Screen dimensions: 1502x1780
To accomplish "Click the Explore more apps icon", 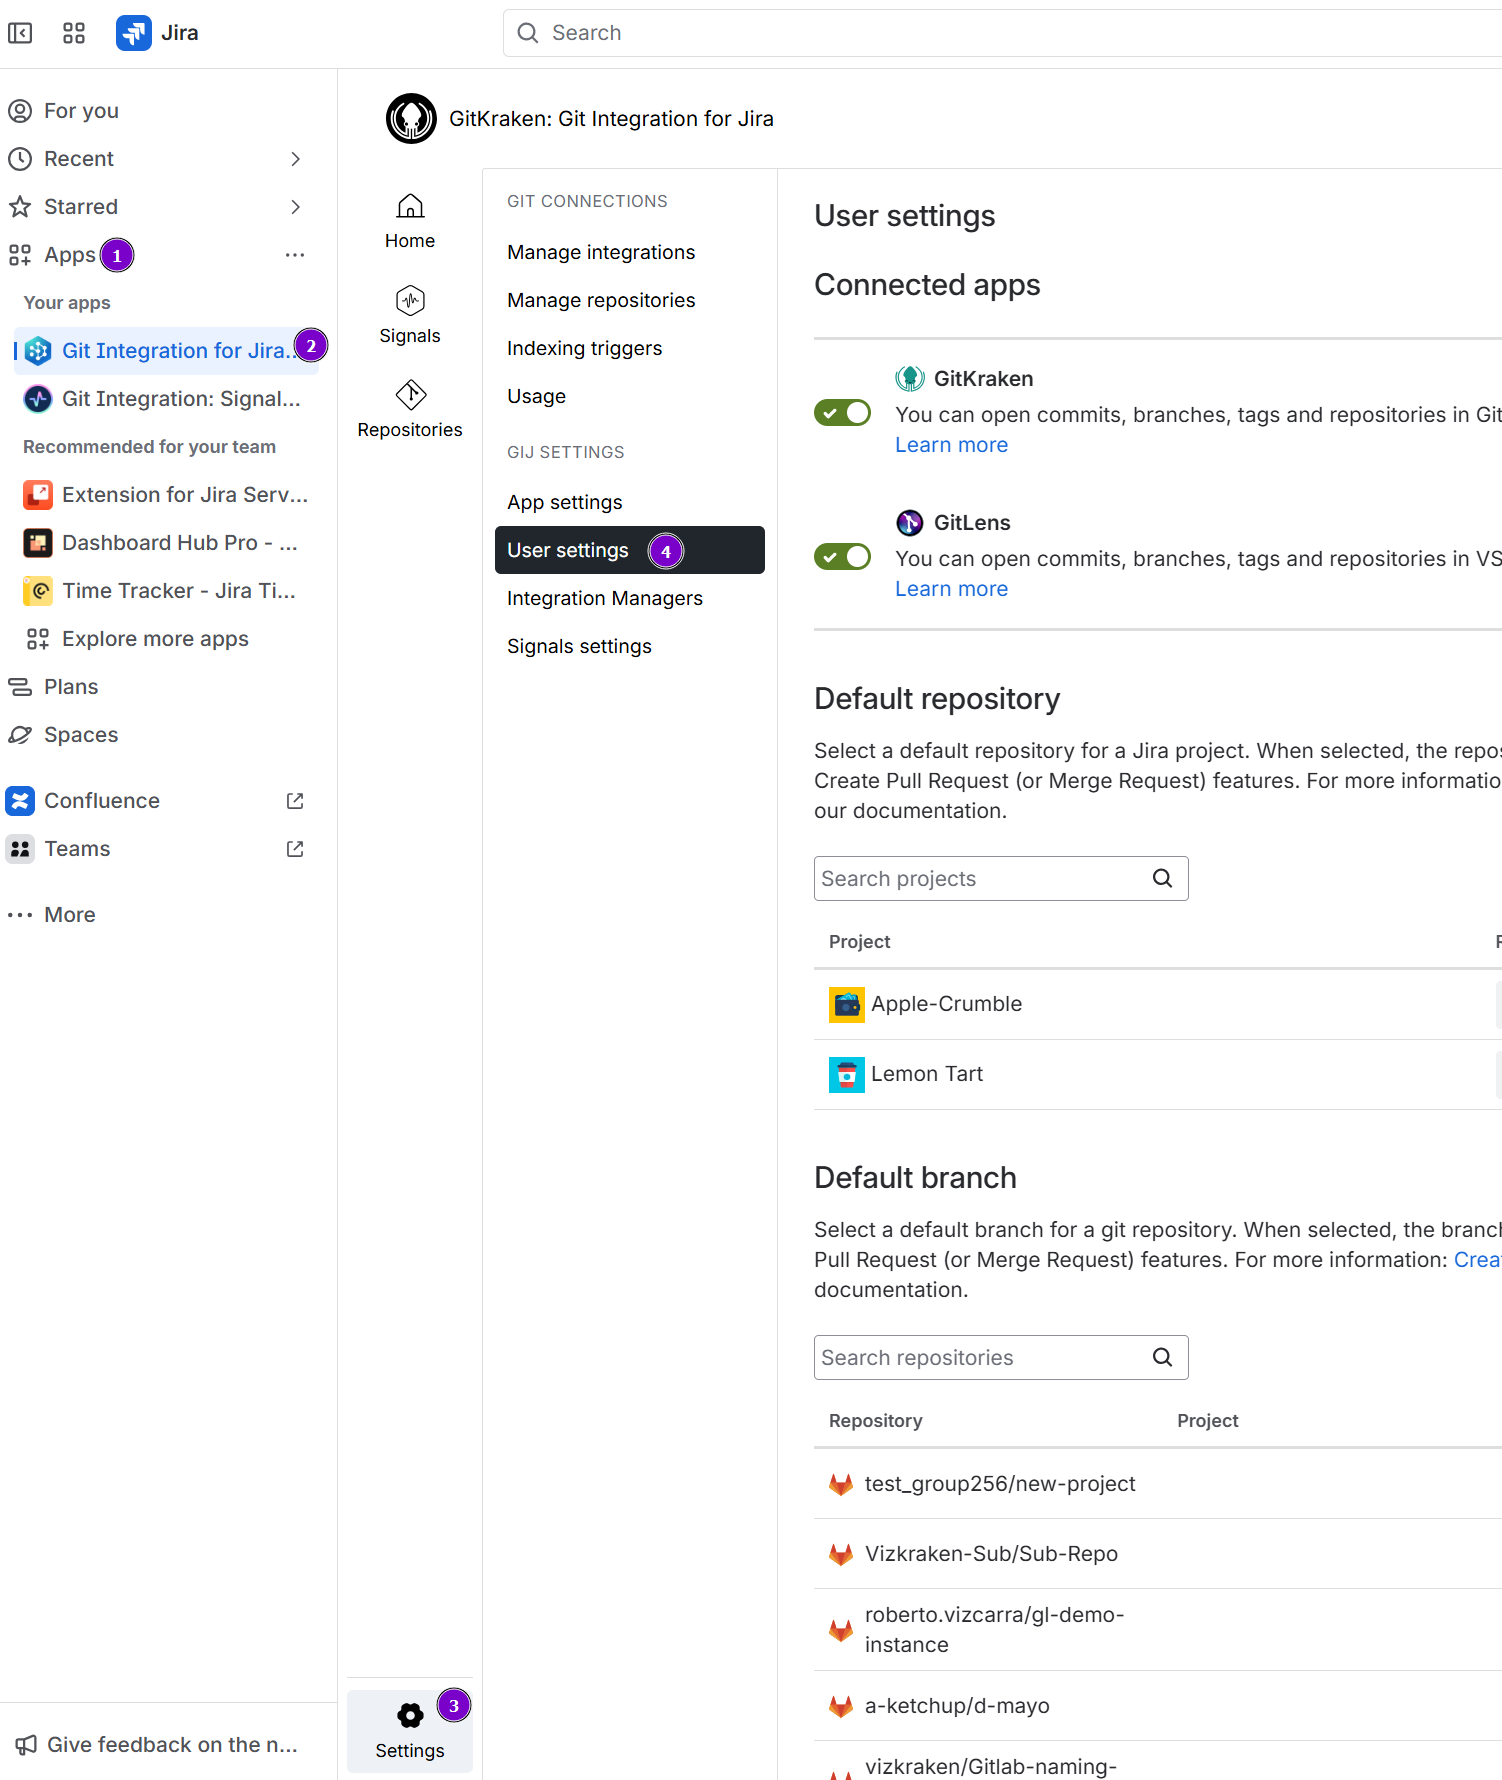I will point(38,639).
